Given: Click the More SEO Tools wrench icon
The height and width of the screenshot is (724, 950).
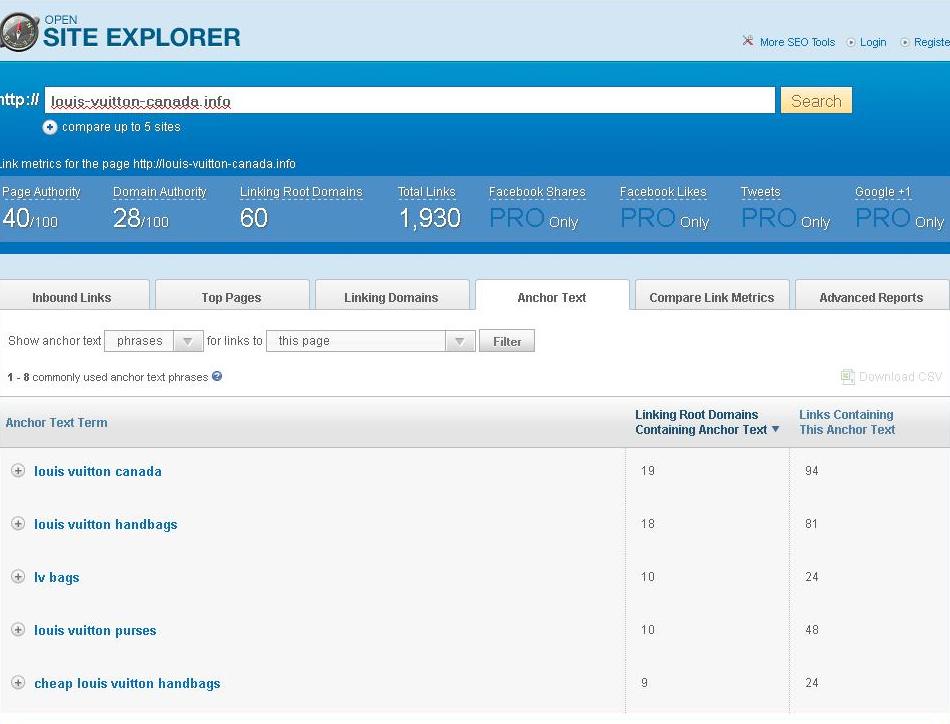Looking at the screenshot, I should [748, 41].
